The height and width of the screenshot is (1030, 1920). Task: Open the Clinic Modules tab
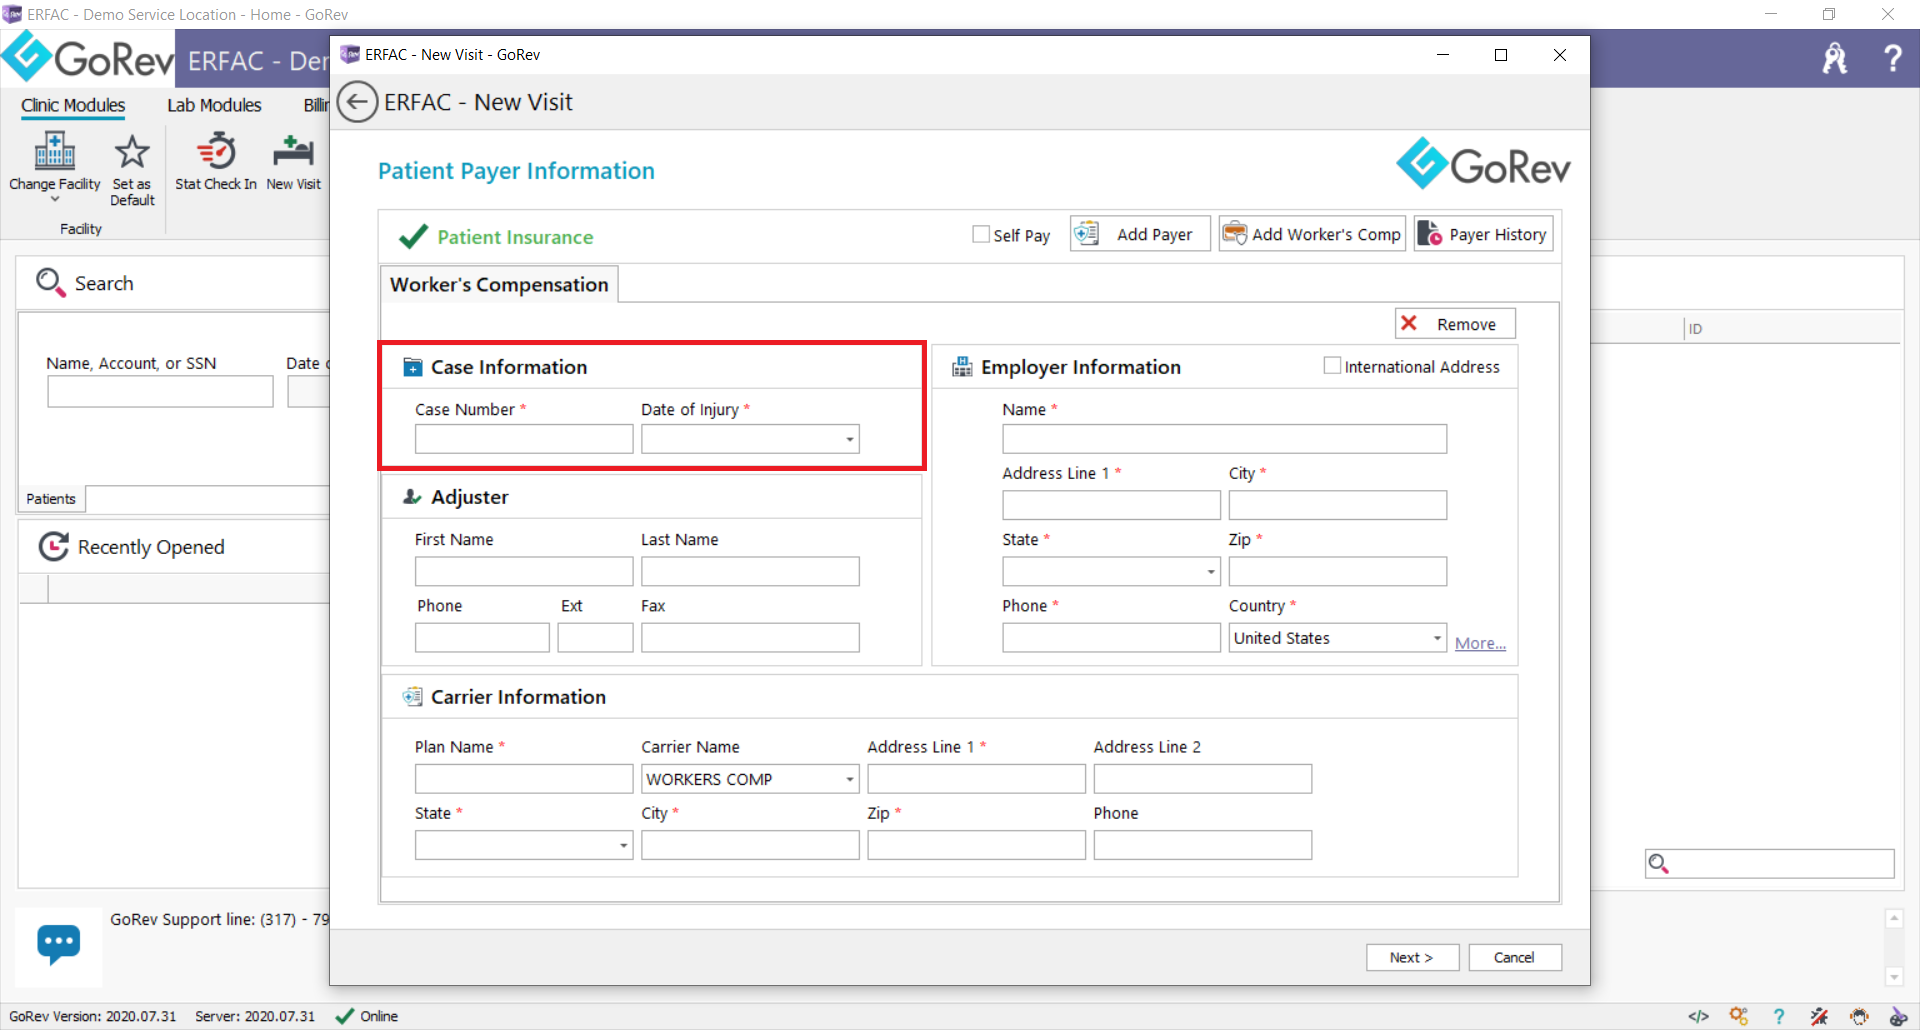click(73, 105)
